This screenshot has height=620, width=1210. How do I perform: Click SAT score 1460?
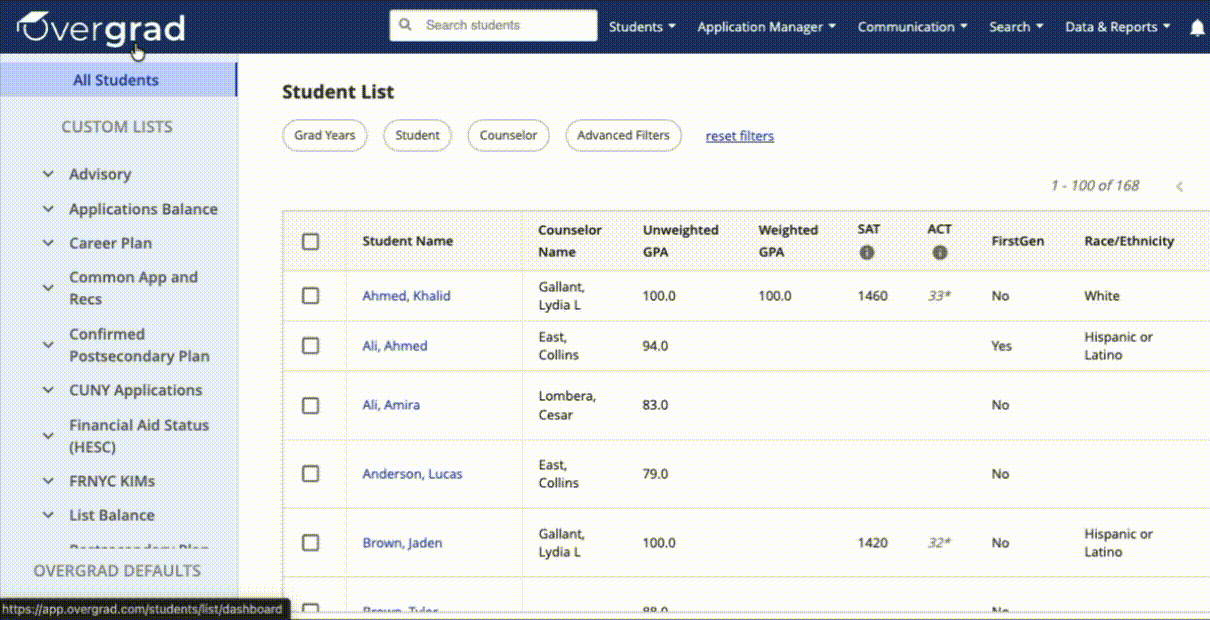pyautogui.click(x=872, y=296)
